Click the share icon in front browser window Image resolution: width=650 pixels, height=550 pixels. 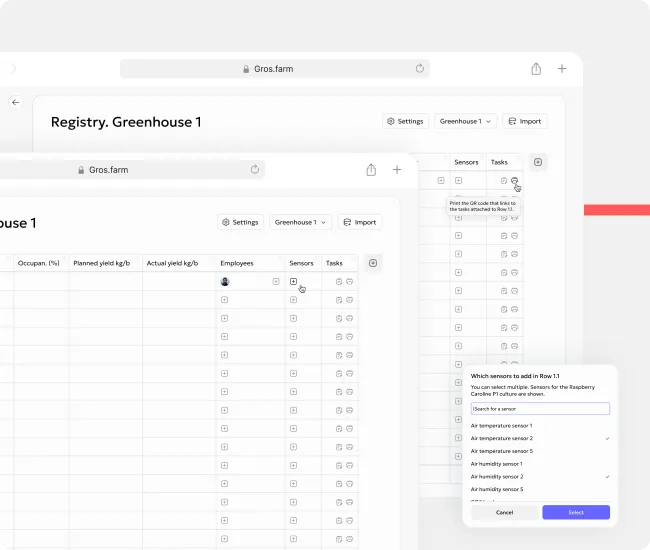371,170
